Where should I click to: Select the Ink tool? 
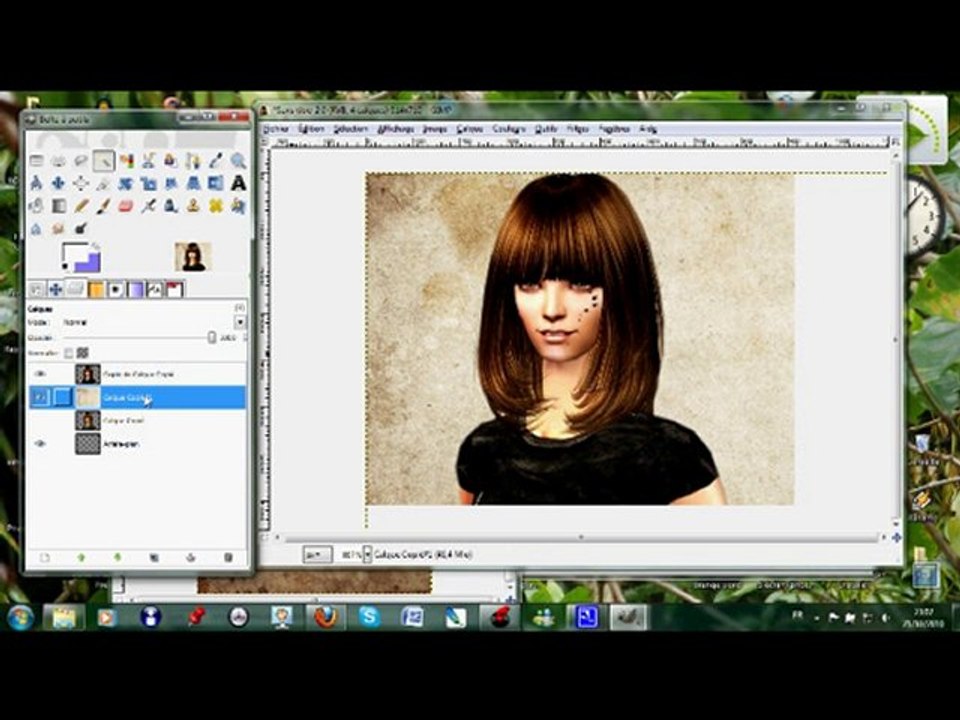[x=171, y=206]
